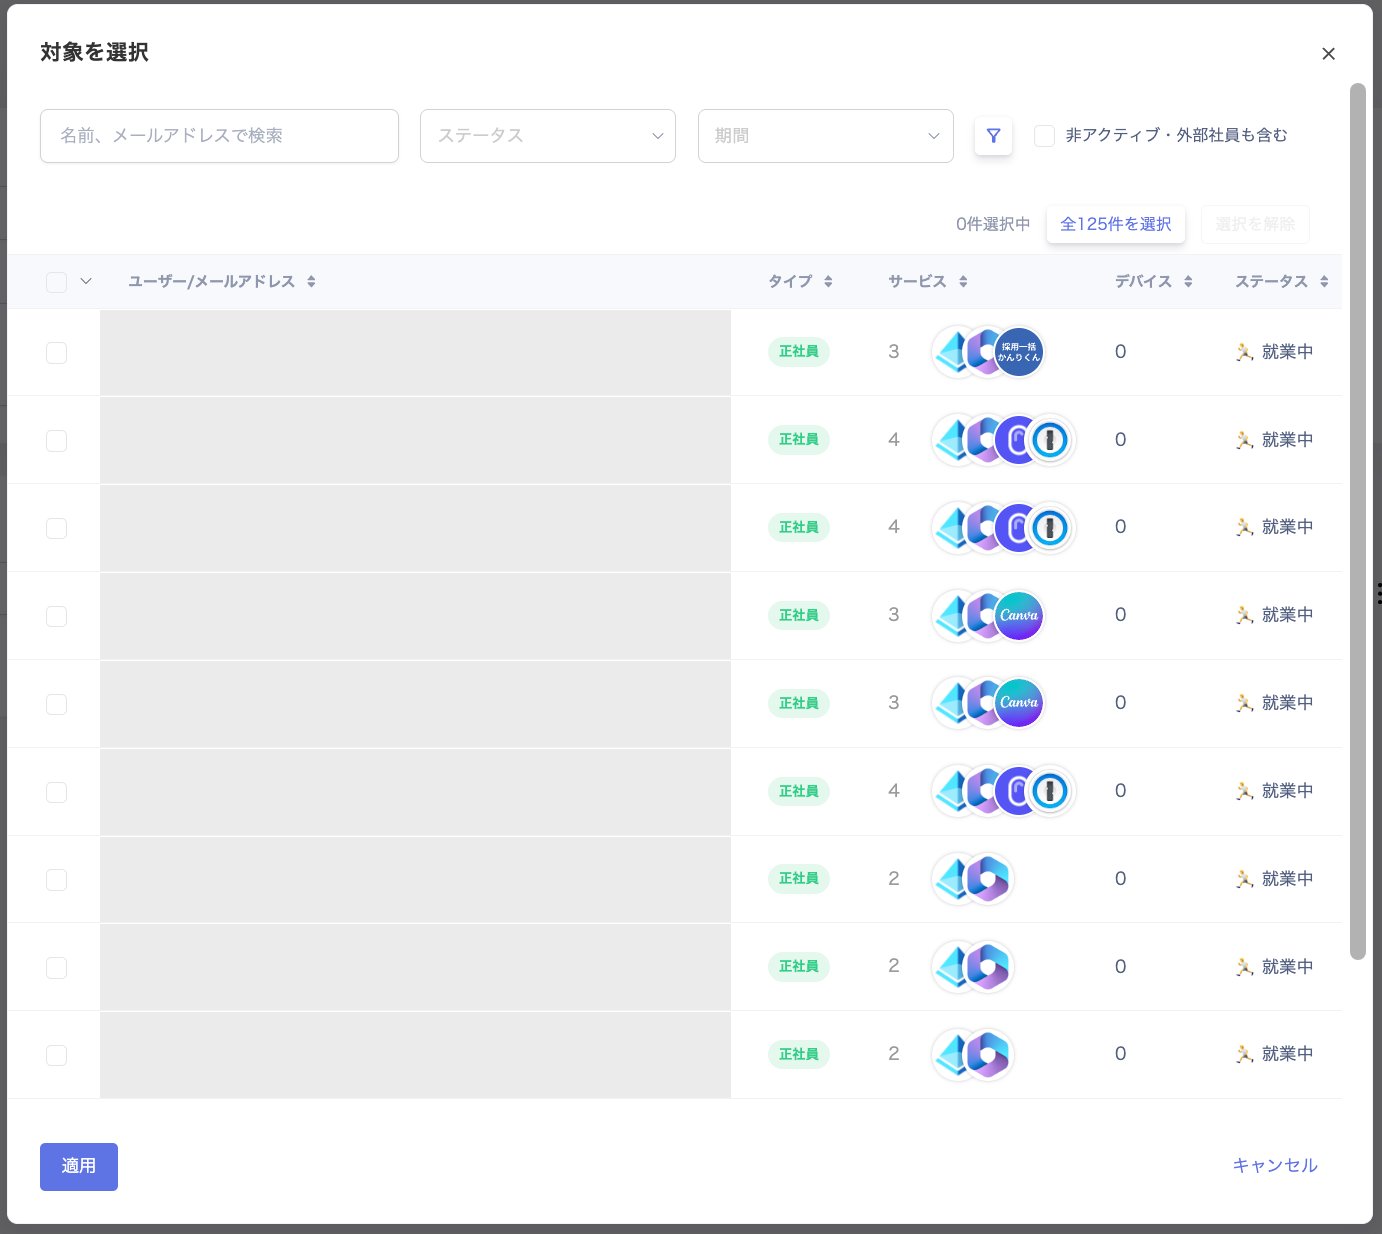Enable 非アクティブ・外部社員も含む checkbox
1382x1234 pixels.
click(x=1044, y=136)
